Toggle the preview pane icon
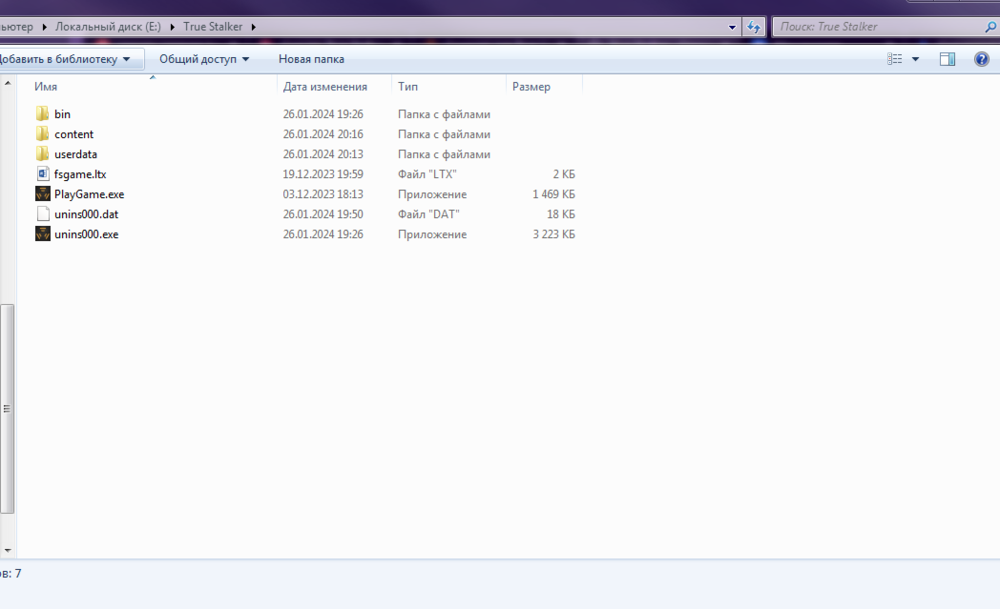 [x=947, y=59]
